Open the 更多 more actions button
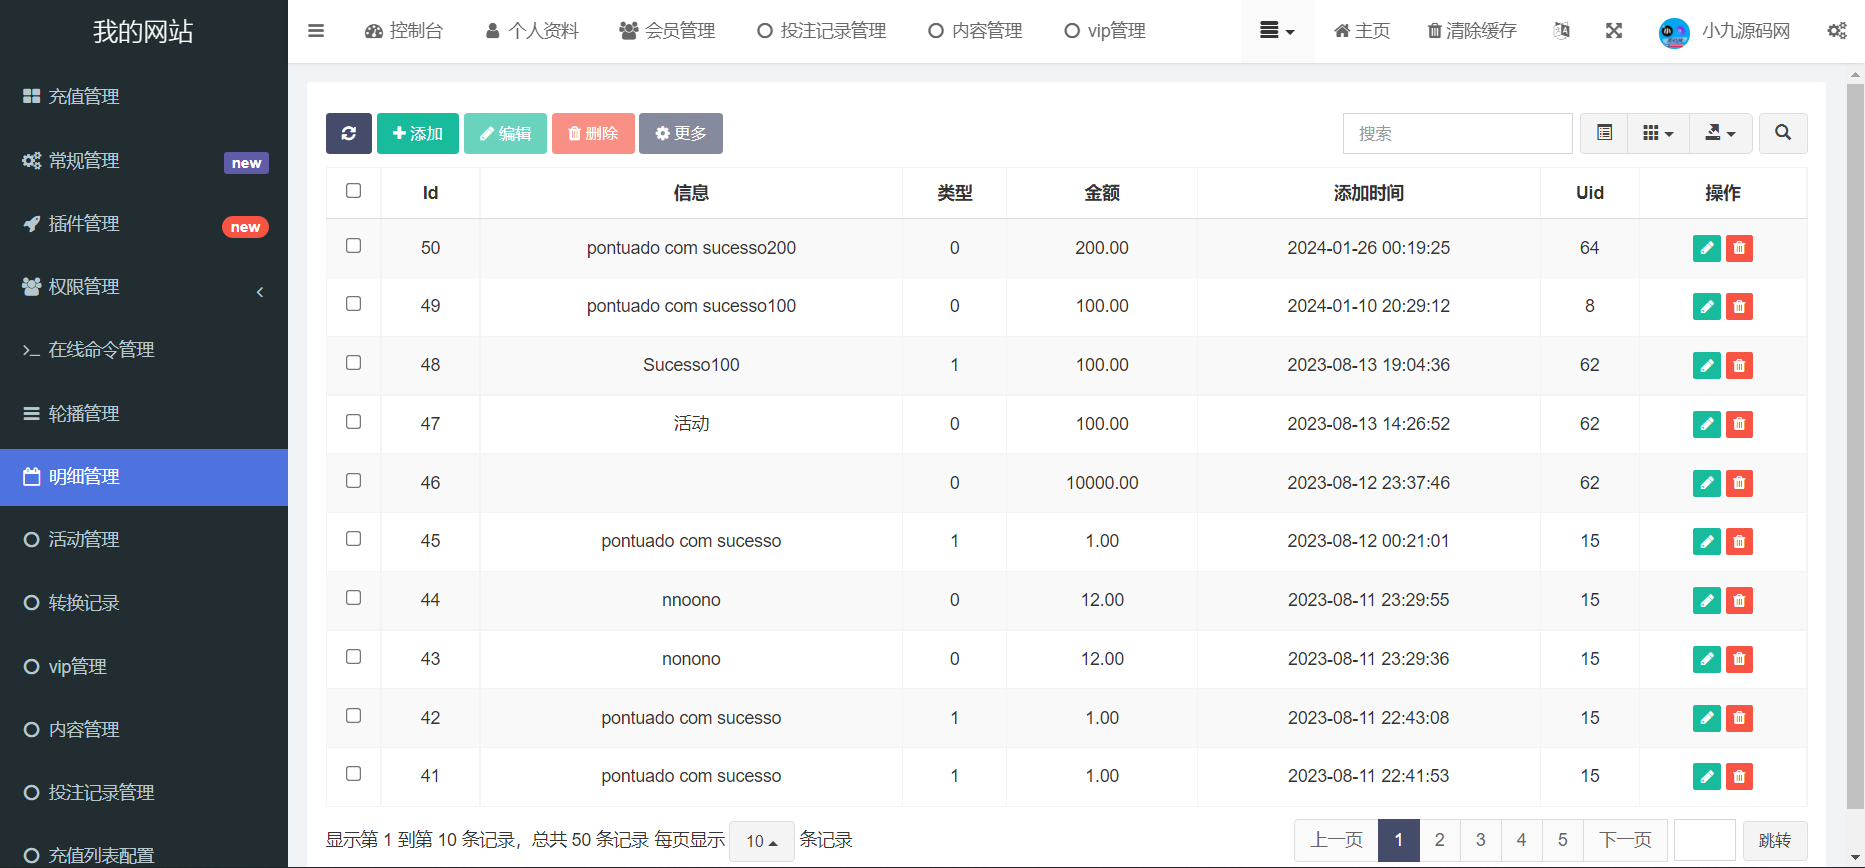The width and height of the screenshot is (1865, 868). [681, 133]
